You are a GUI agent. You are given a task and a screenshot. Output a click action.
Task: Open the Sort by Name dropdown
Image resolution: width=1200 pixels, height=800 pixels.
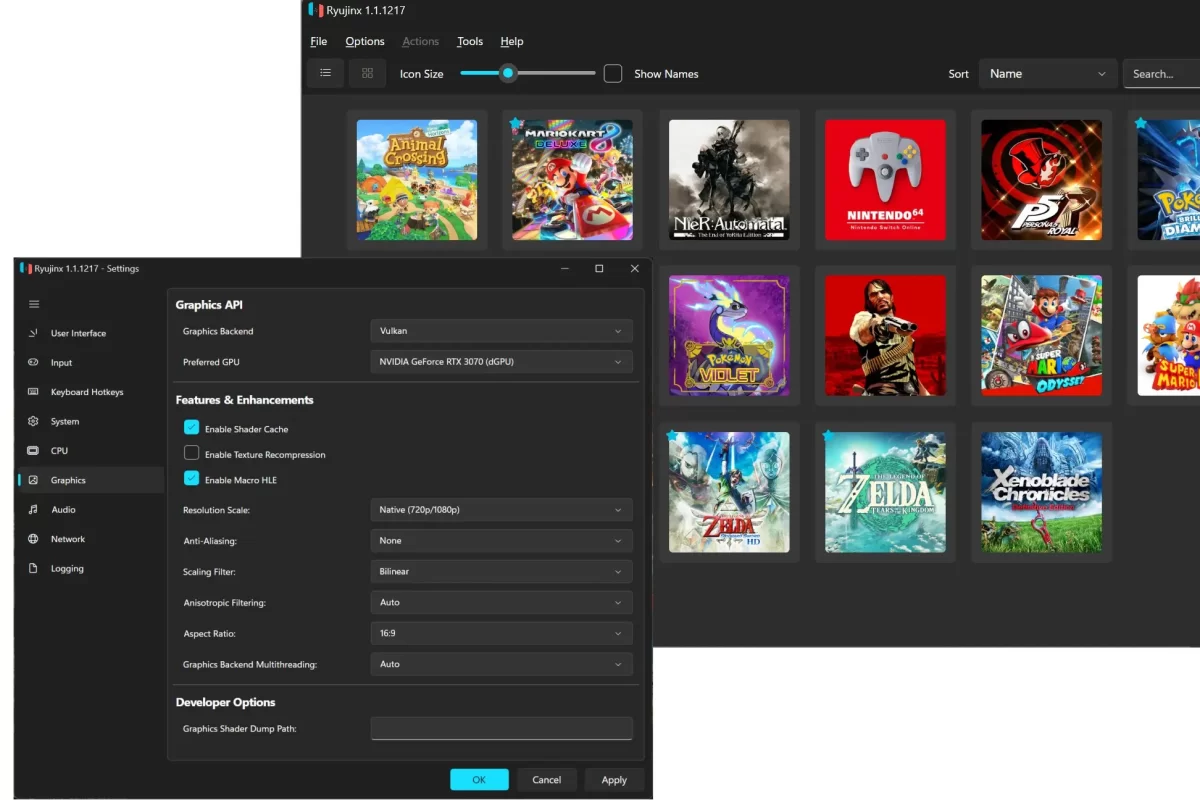pos(1047,74)
